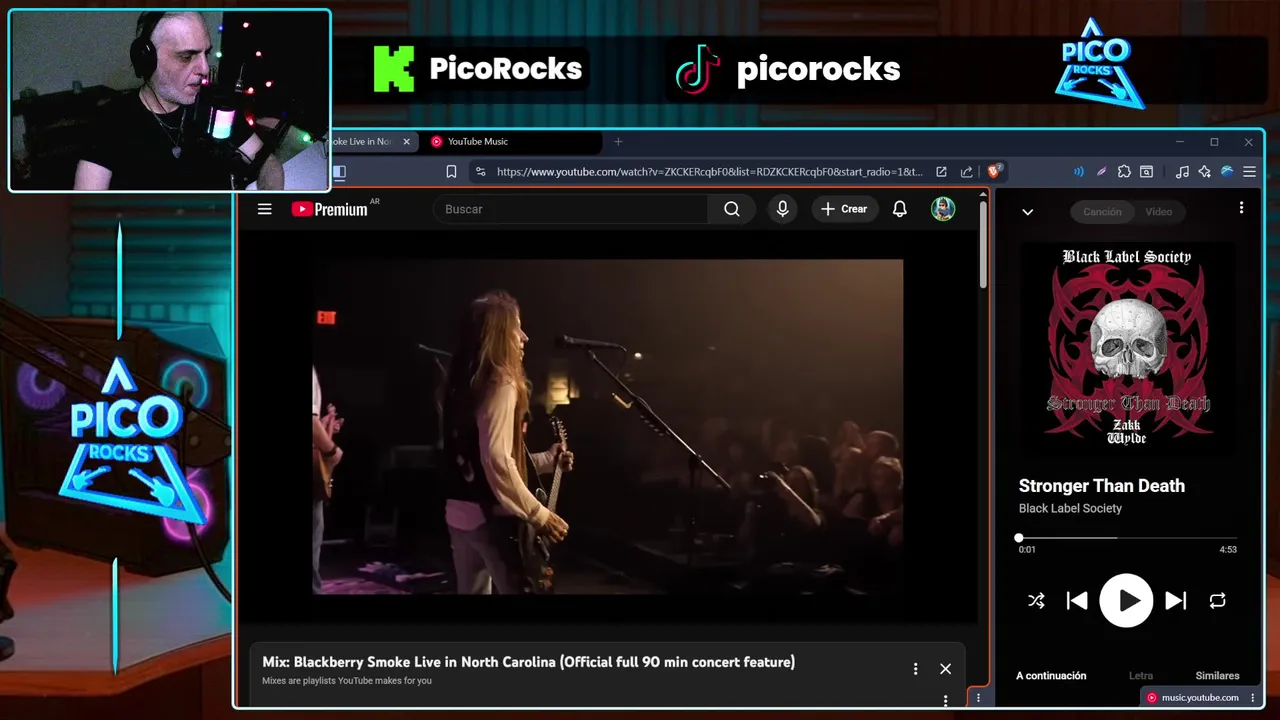The height and width of the screenshot is (720, 1280).
Task: Open a new browser tab
Action: (618, 142)
